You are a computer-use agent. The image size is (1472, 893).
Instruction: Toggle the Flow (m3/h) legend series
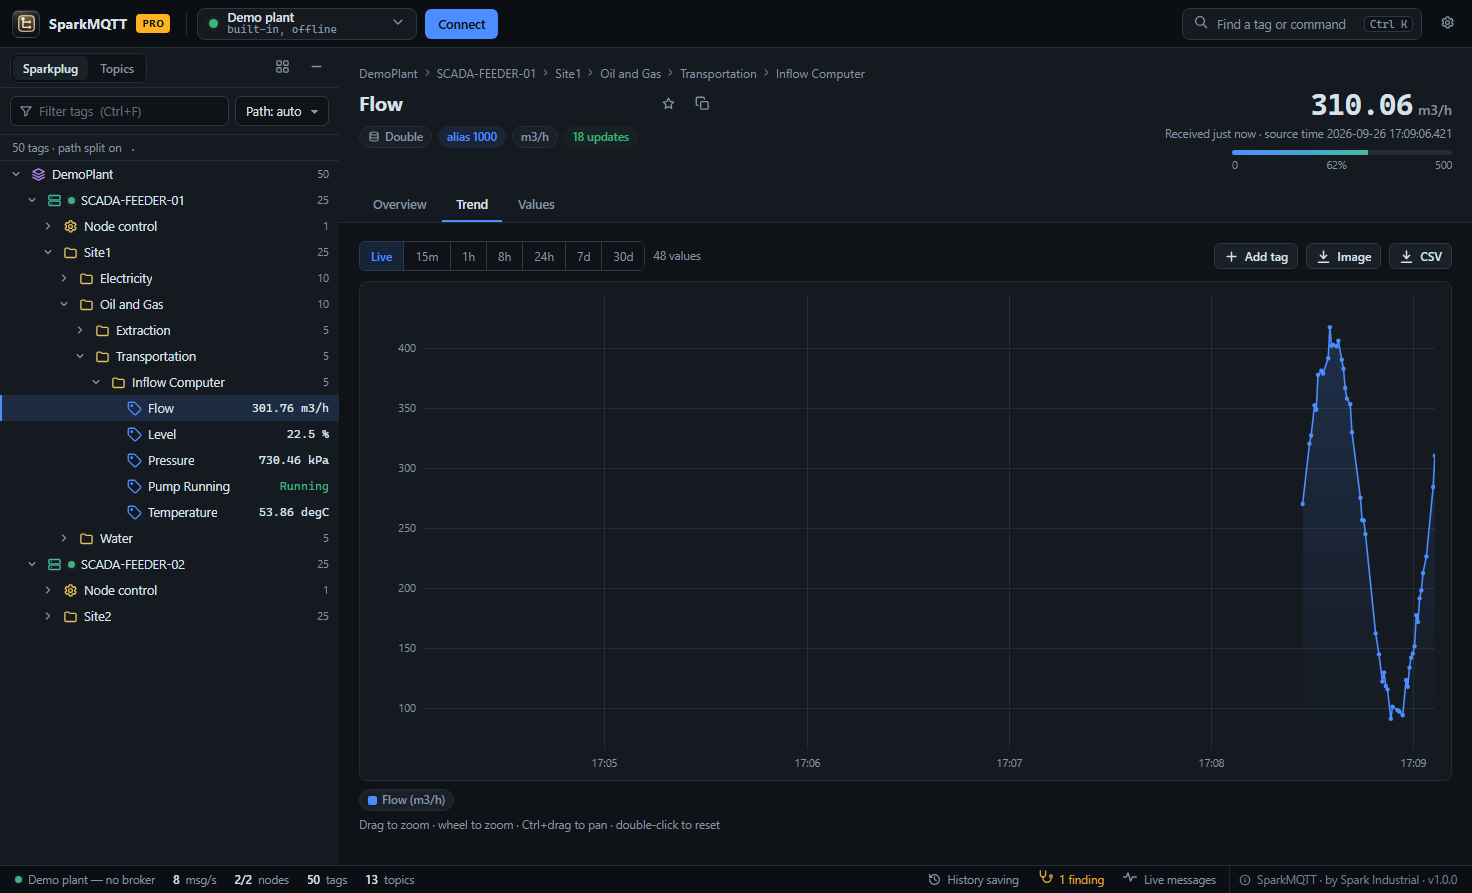tap(406, 800)
